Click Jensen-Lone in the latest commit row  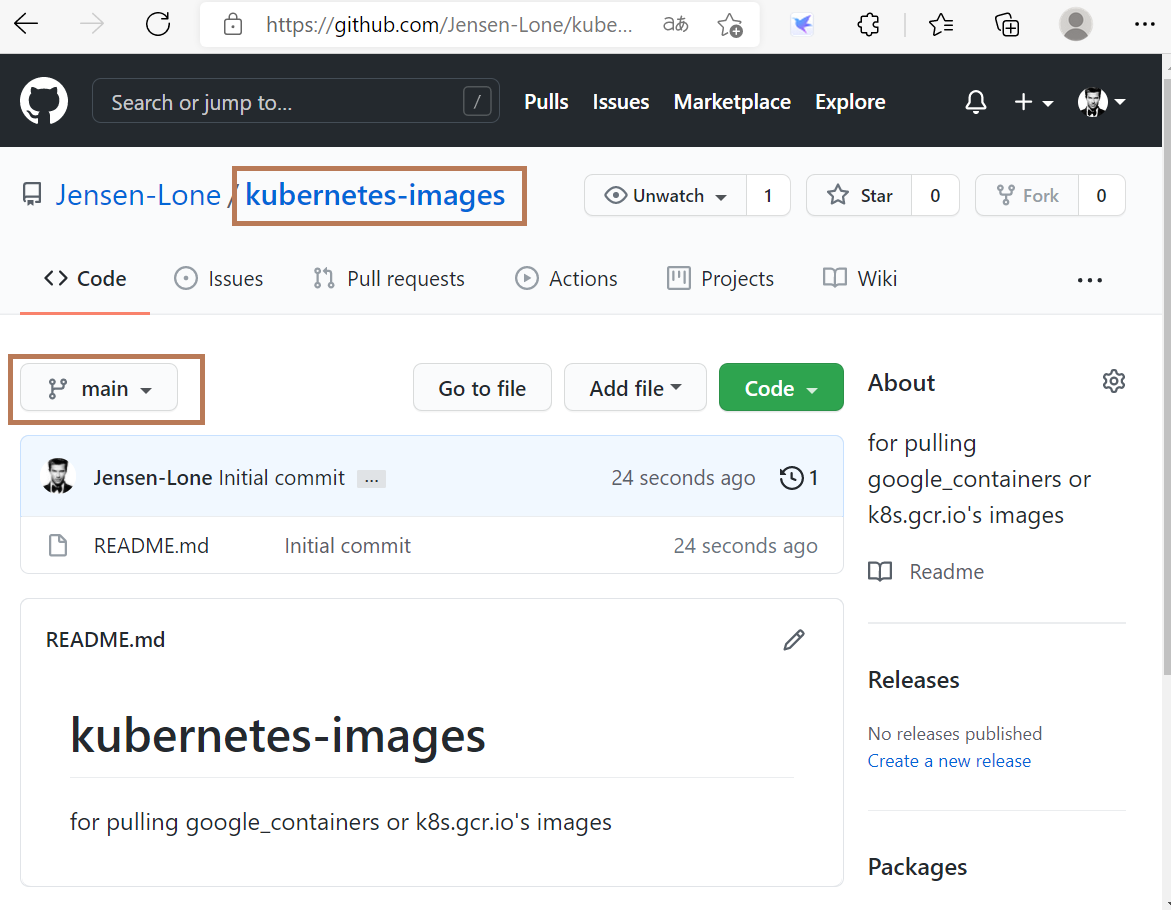[152, 477]
